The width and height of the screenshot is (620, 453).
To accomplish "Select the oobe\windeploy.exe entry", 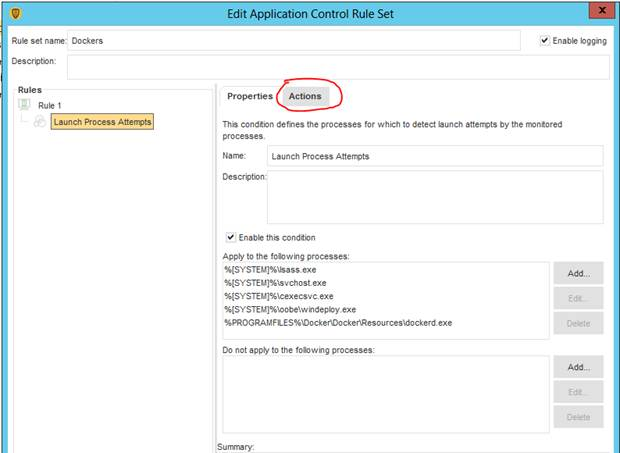I will point(290,310).
